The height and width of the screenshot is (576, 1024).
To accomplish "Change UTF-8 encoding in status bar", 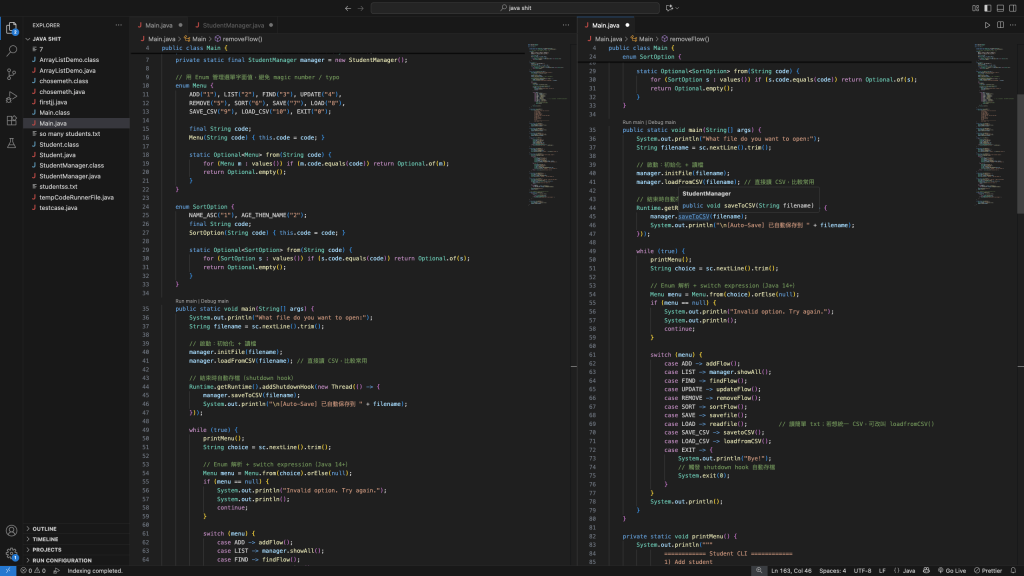I will (x=862, y=571).
